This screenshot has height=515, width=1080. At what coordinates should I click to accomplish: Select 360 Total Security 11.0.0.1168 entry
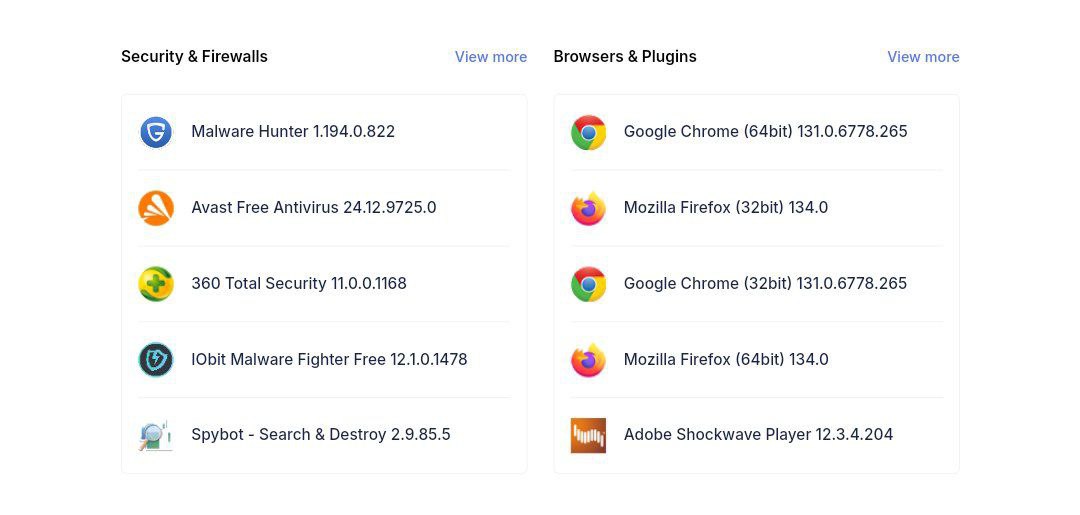299,283
